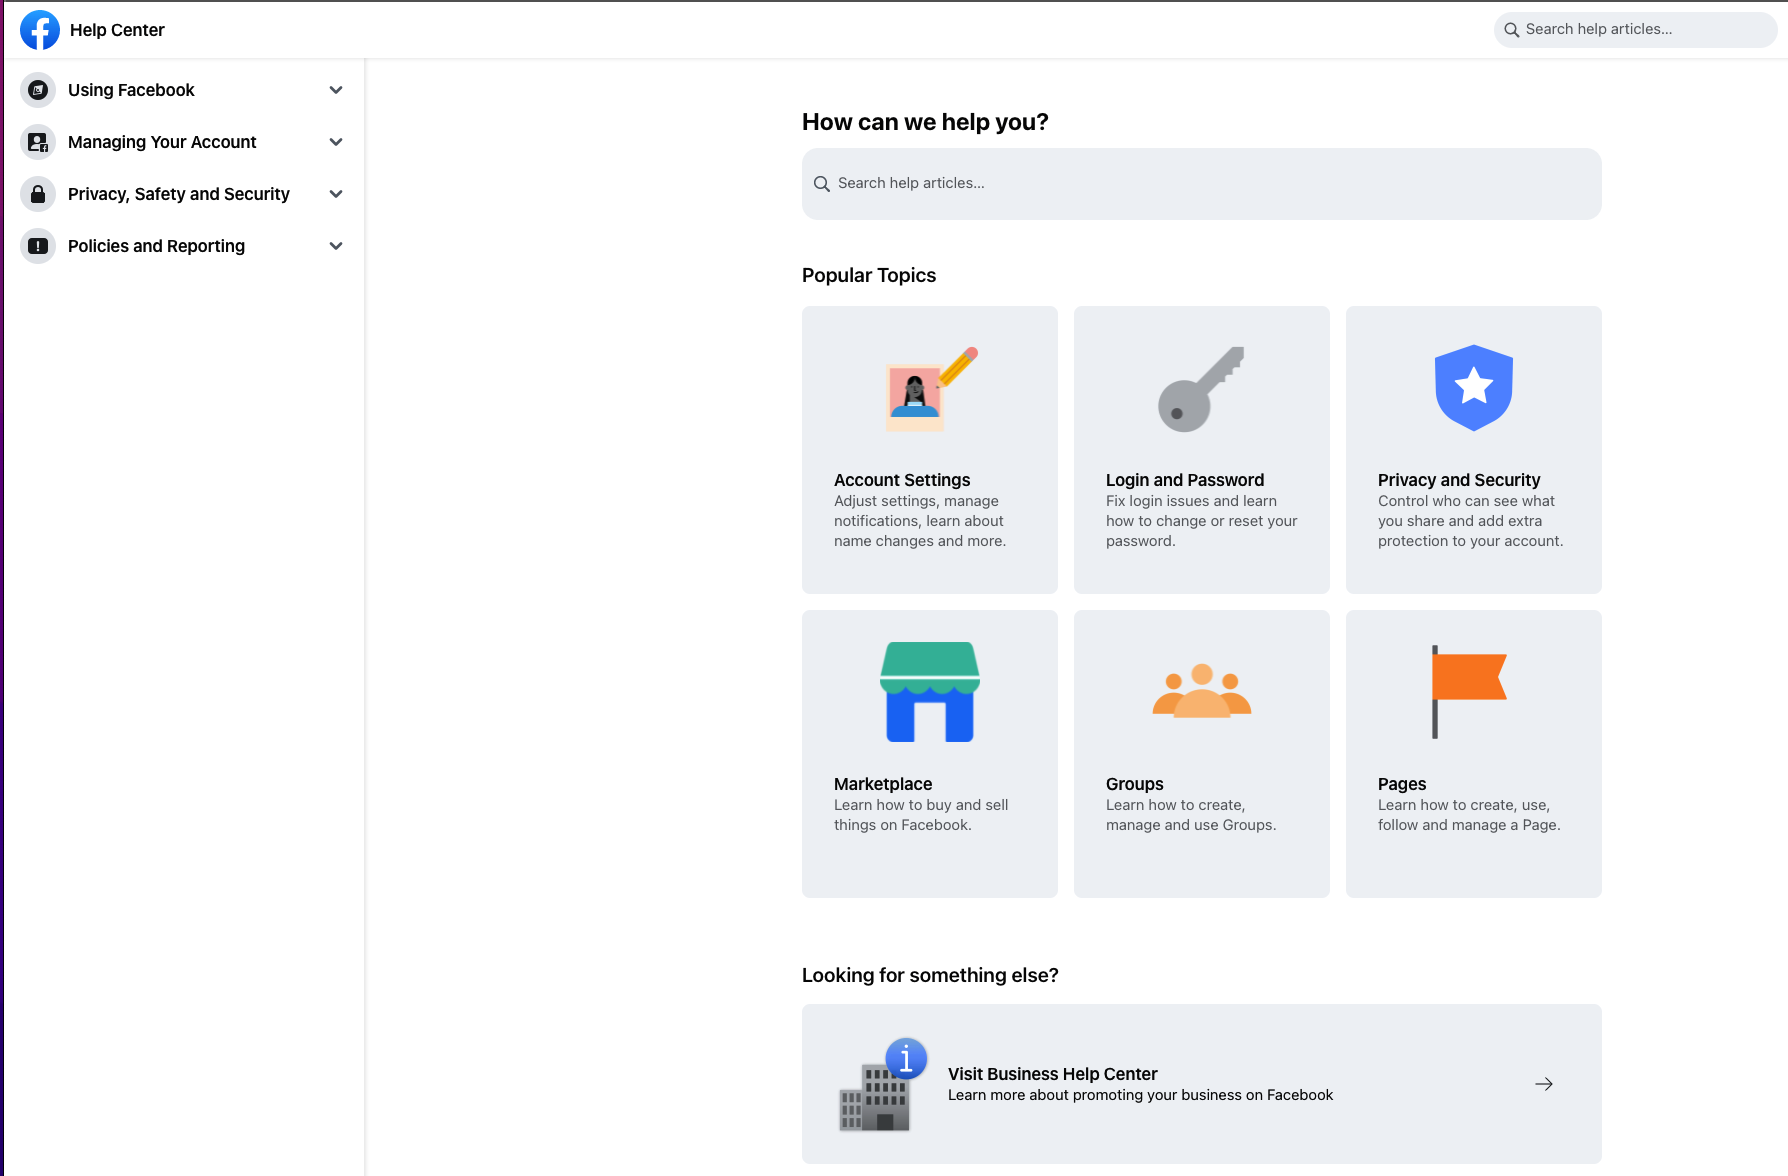Viewport: 1788px width, 1176px height.
Task: Expand the Managing Your Account chevron
Action: [x=336, y=142]
